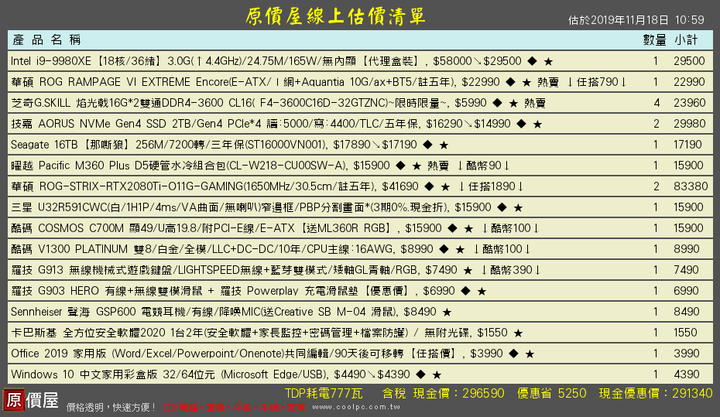
Task: Select the 曜越 Pacific M360 Plus row
Action: pos(360,165)
